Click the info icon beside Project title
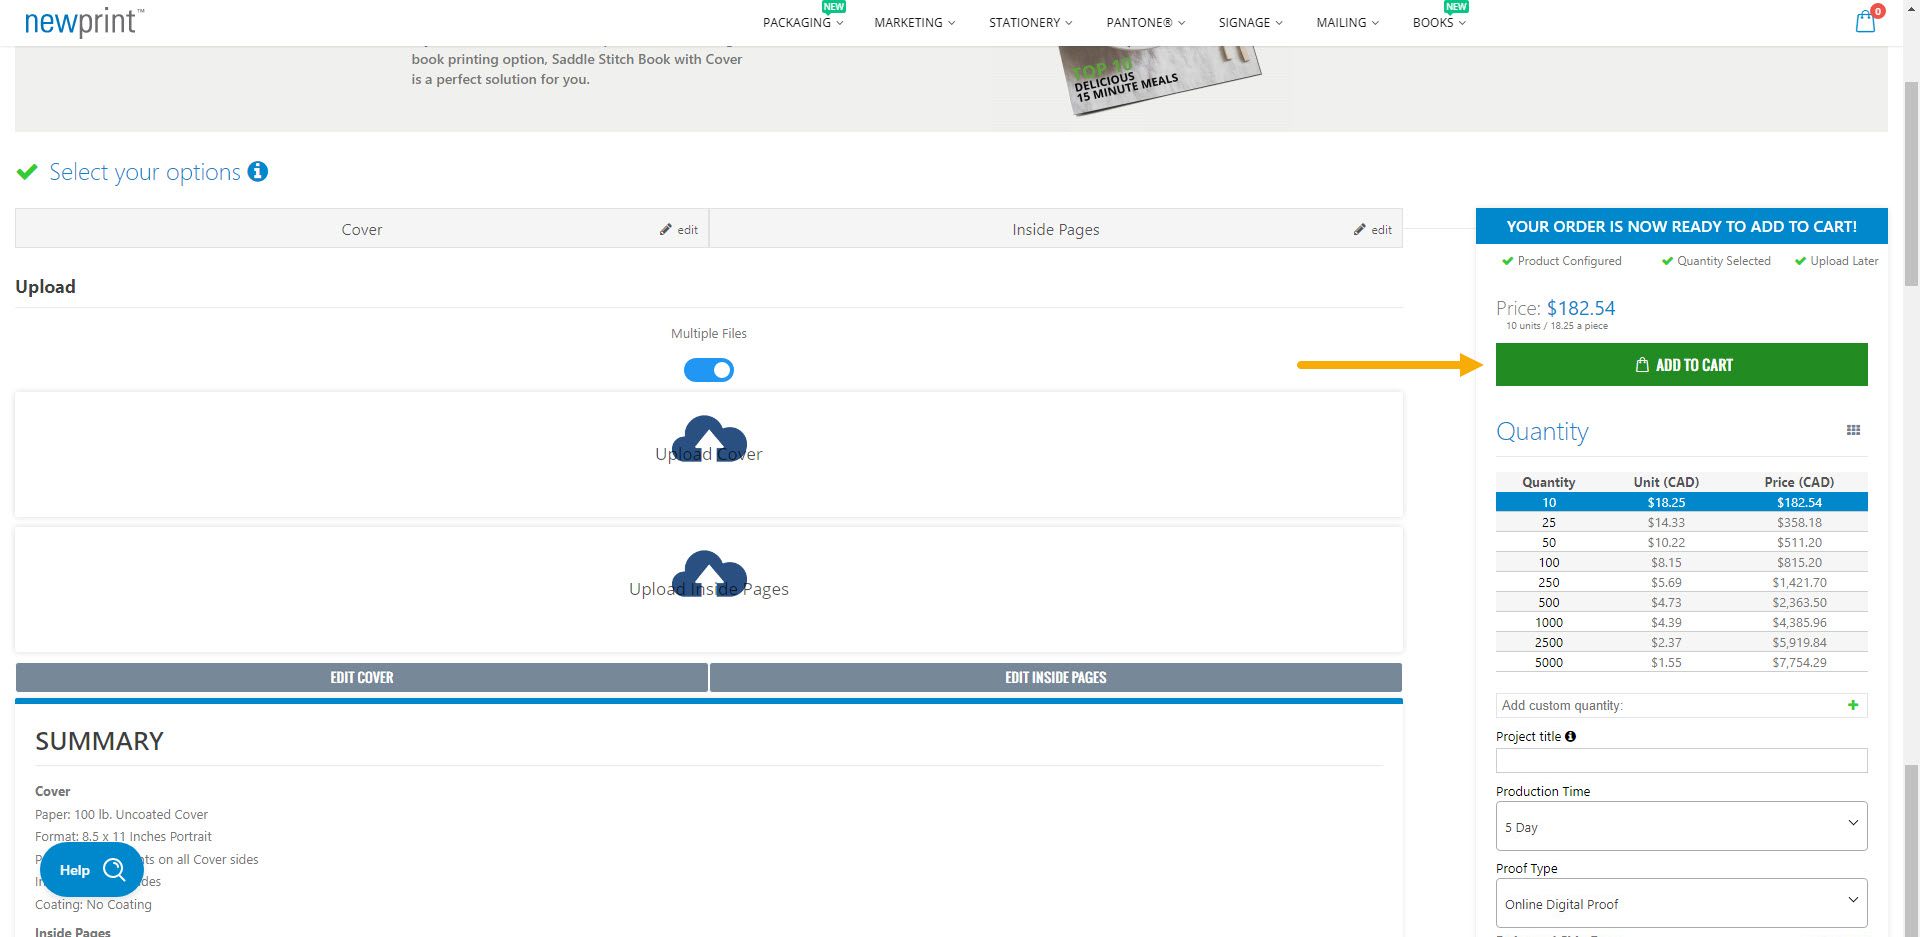 click(x=1569, y=736)
